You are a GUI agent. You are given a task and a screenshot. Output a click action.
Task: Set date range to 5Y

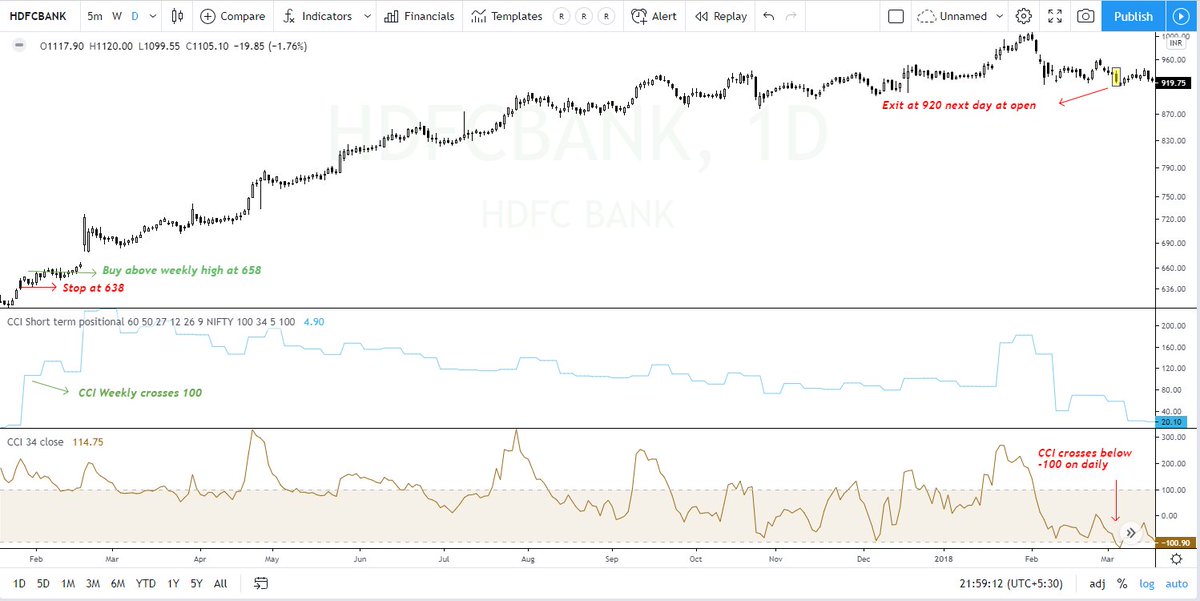pyautogui.click(x=196, y=583)
